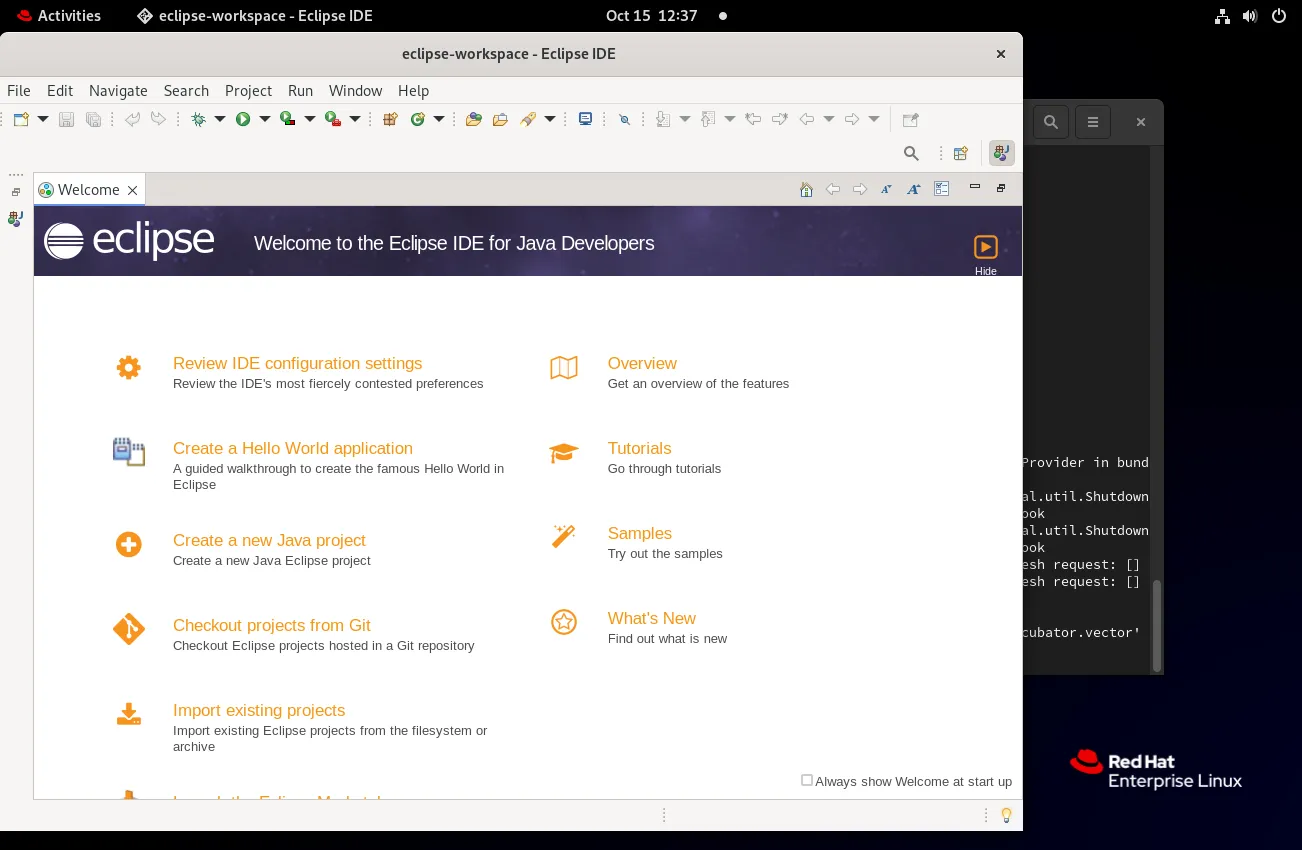Screen dimensions: 1302x850
Task: Click the green bug Debug icon
Action: coord(198,119)
